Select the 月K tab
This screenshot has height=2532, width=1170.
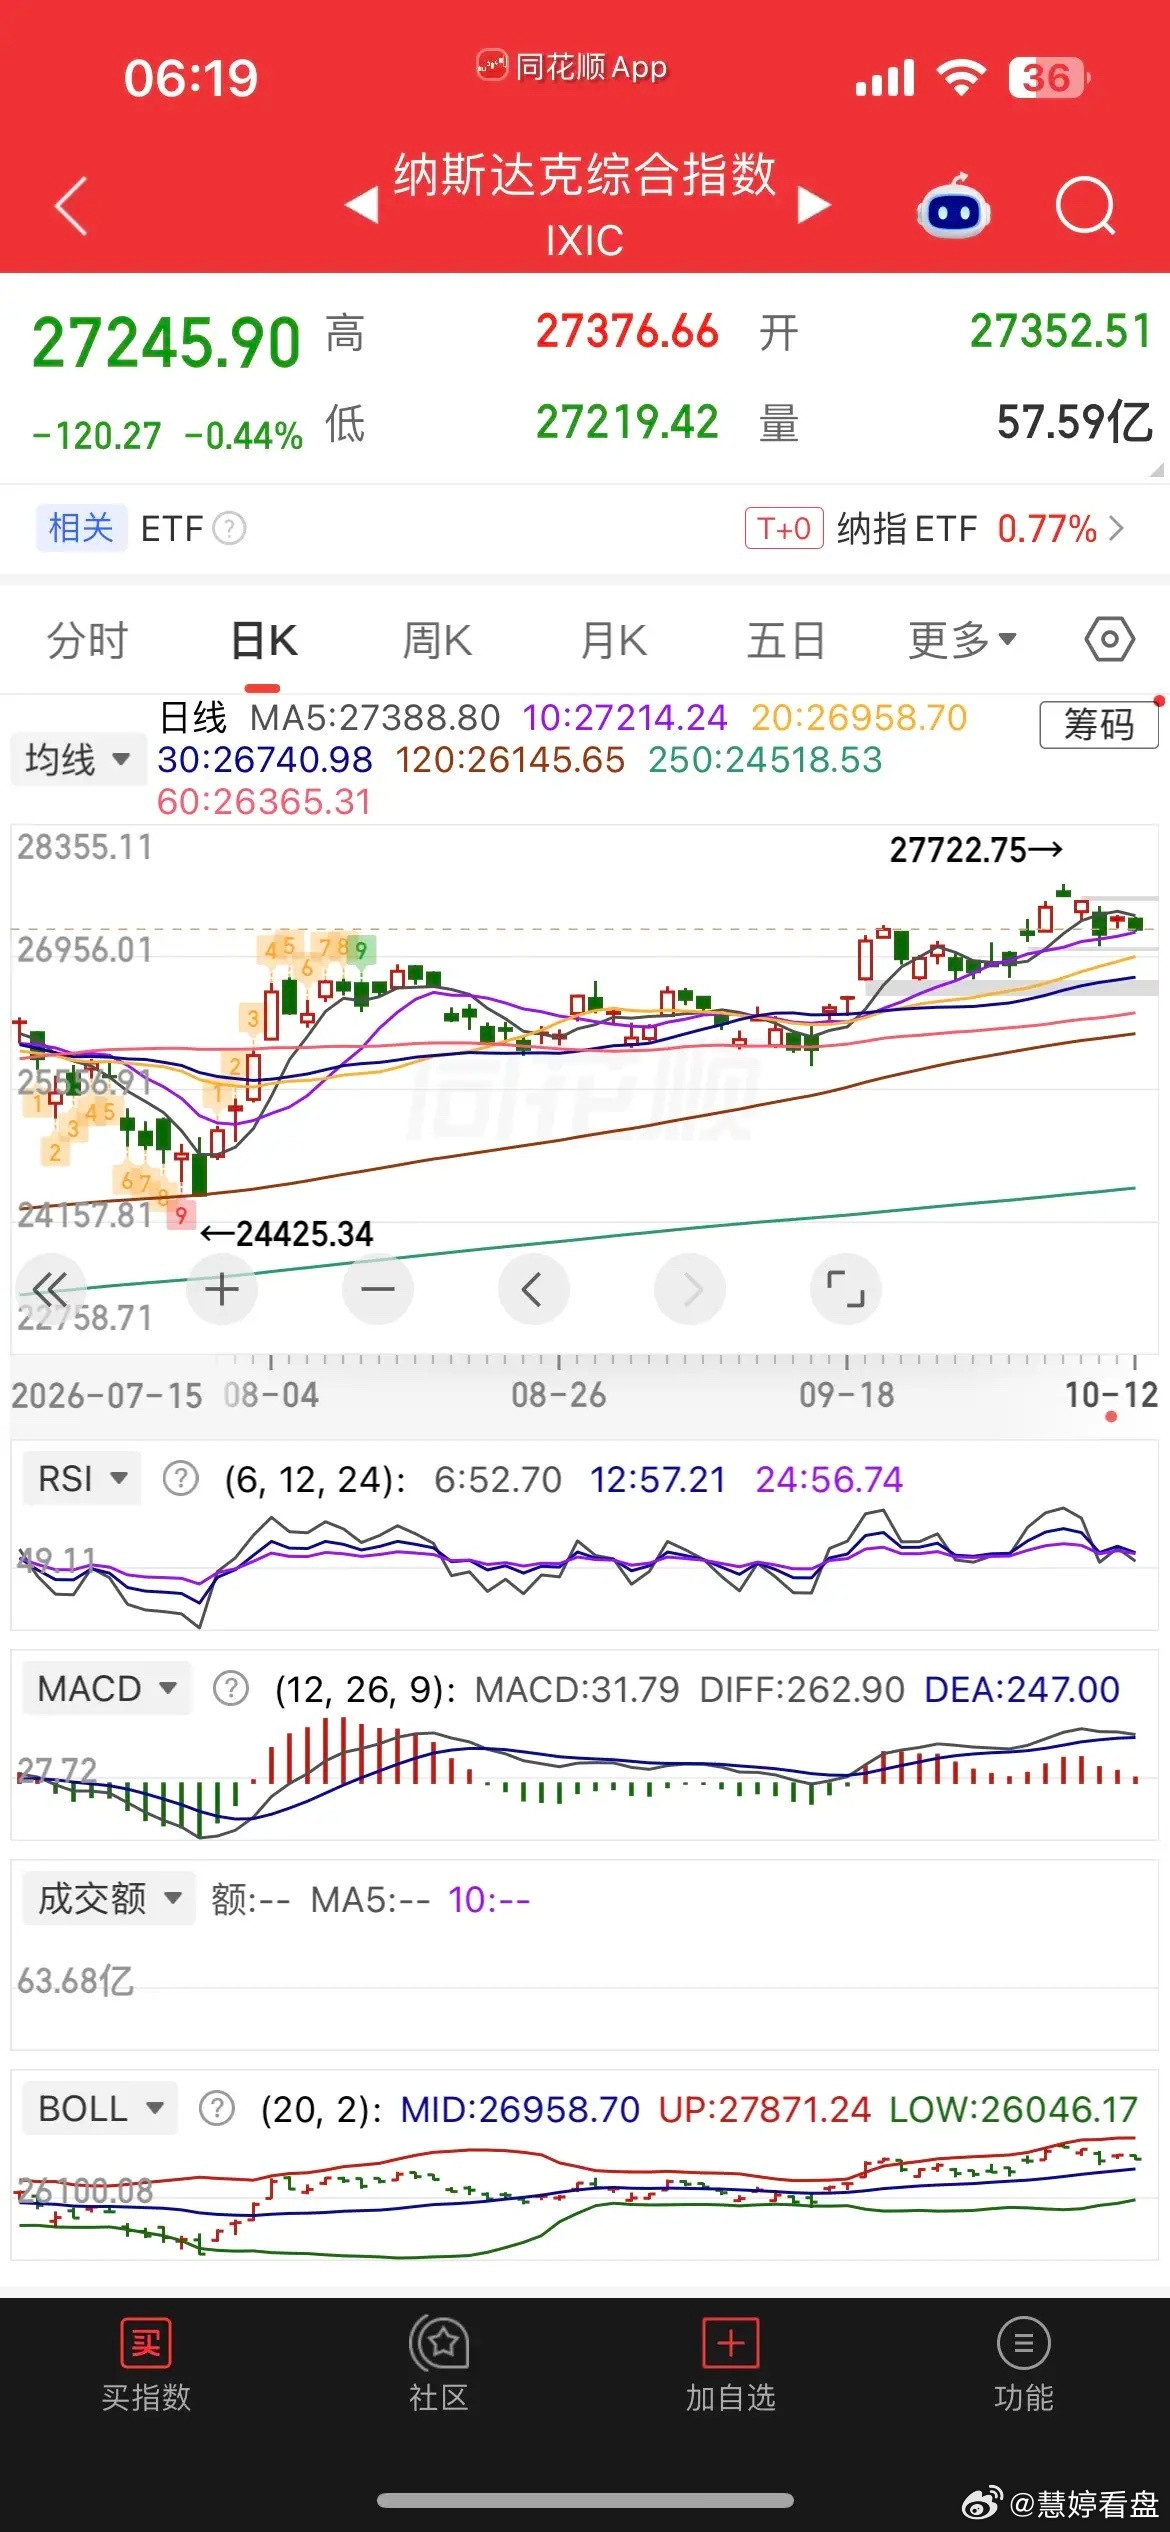[614, 640]
